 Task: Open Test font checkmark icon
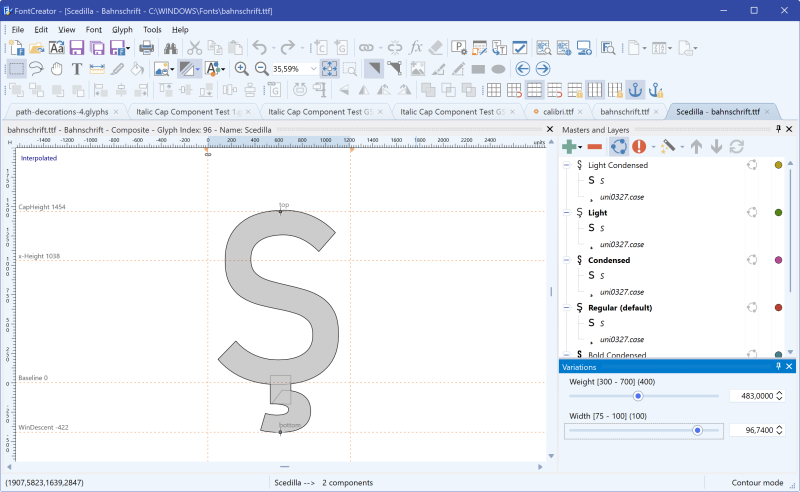pyautogui.click(x=519, y=48)
